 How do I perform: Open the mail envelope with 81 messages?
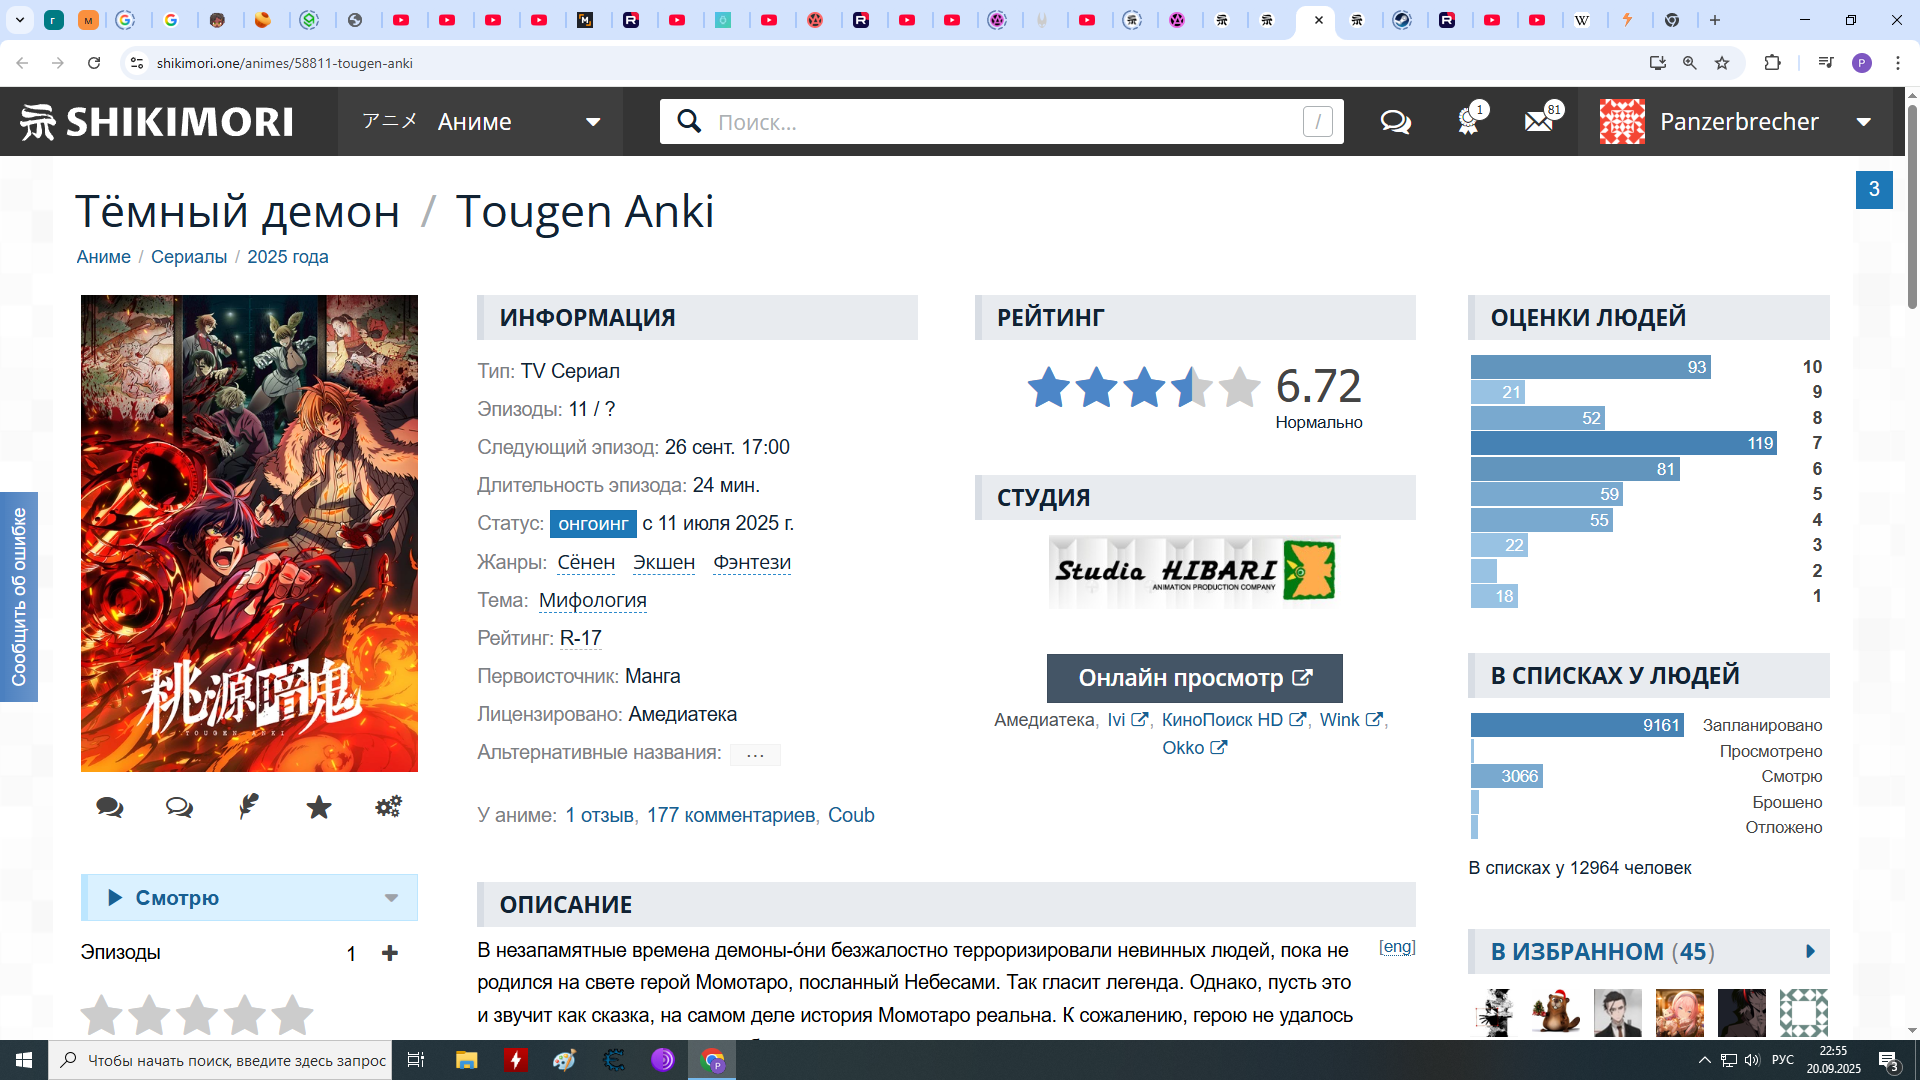1539,122
